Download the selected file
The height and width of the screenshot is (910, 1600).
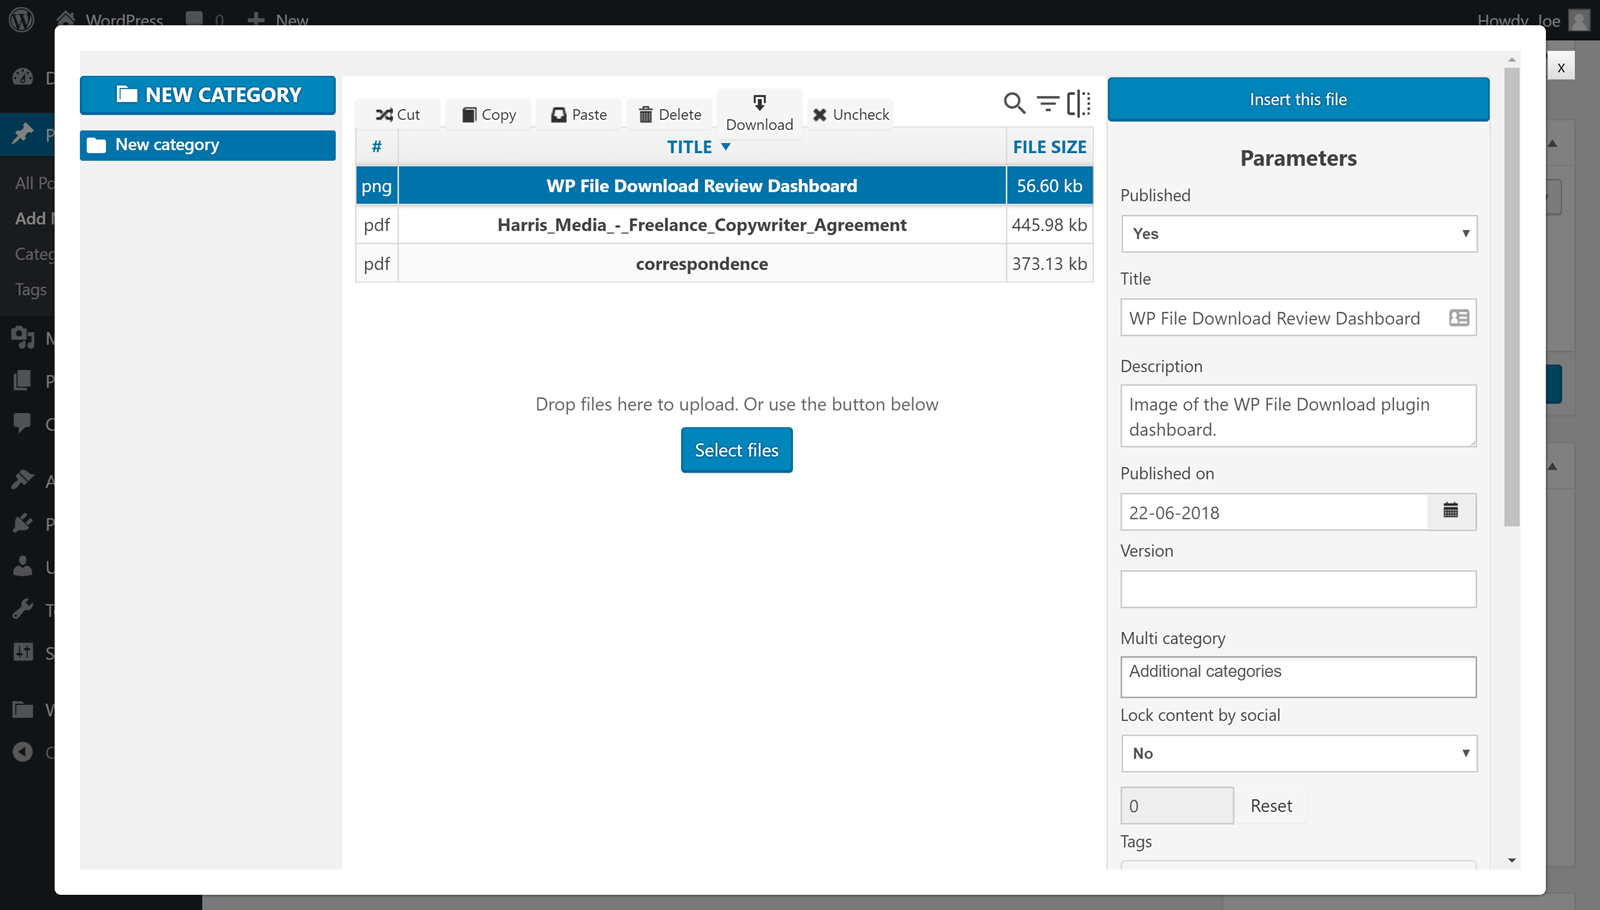point(760,113)
